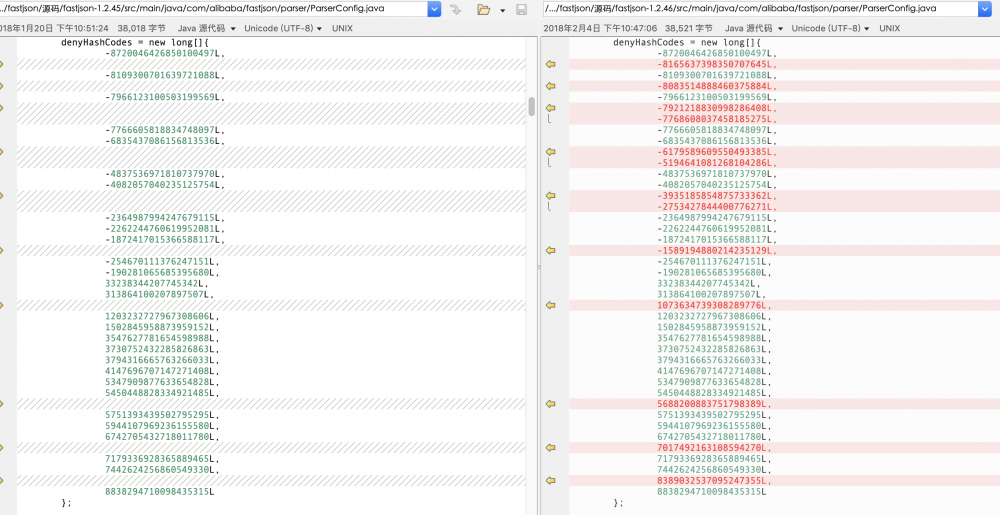Click the right pane line 7442624256860549330L

[714, 470]
